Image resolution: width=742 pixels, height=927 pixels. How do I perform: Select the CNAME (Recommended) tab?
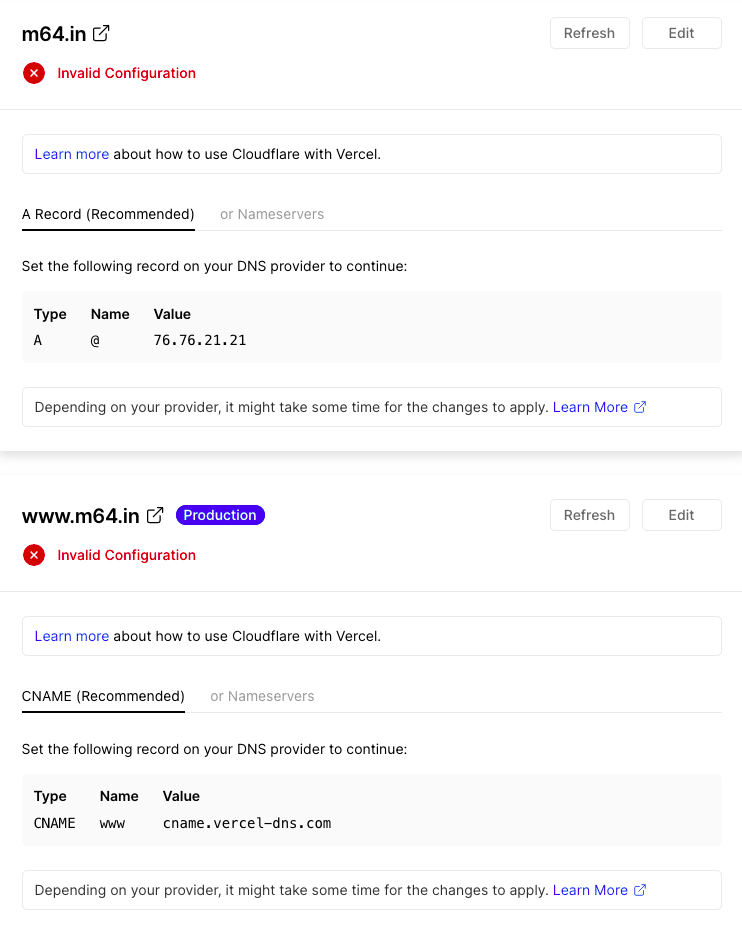pyautogui.click(x=103, y=696)
